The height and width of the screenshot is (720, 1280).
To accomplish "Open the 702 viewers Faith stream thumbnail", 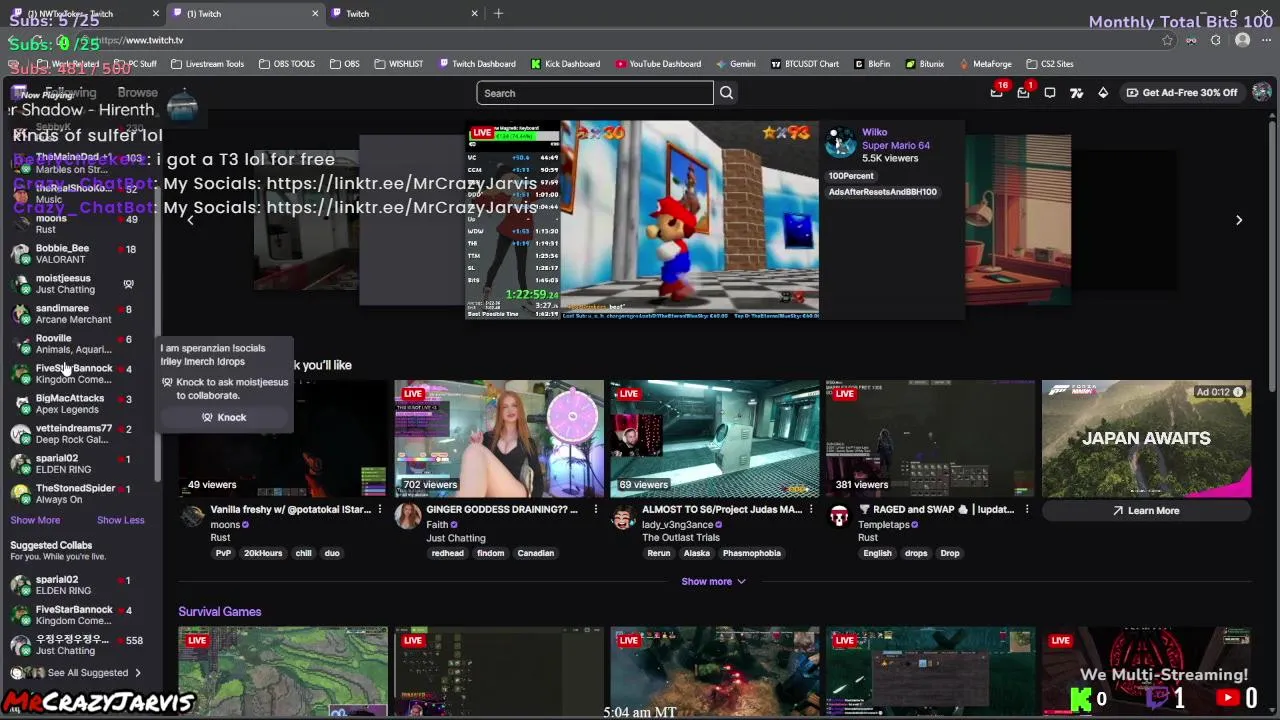I will pos(499,438).
